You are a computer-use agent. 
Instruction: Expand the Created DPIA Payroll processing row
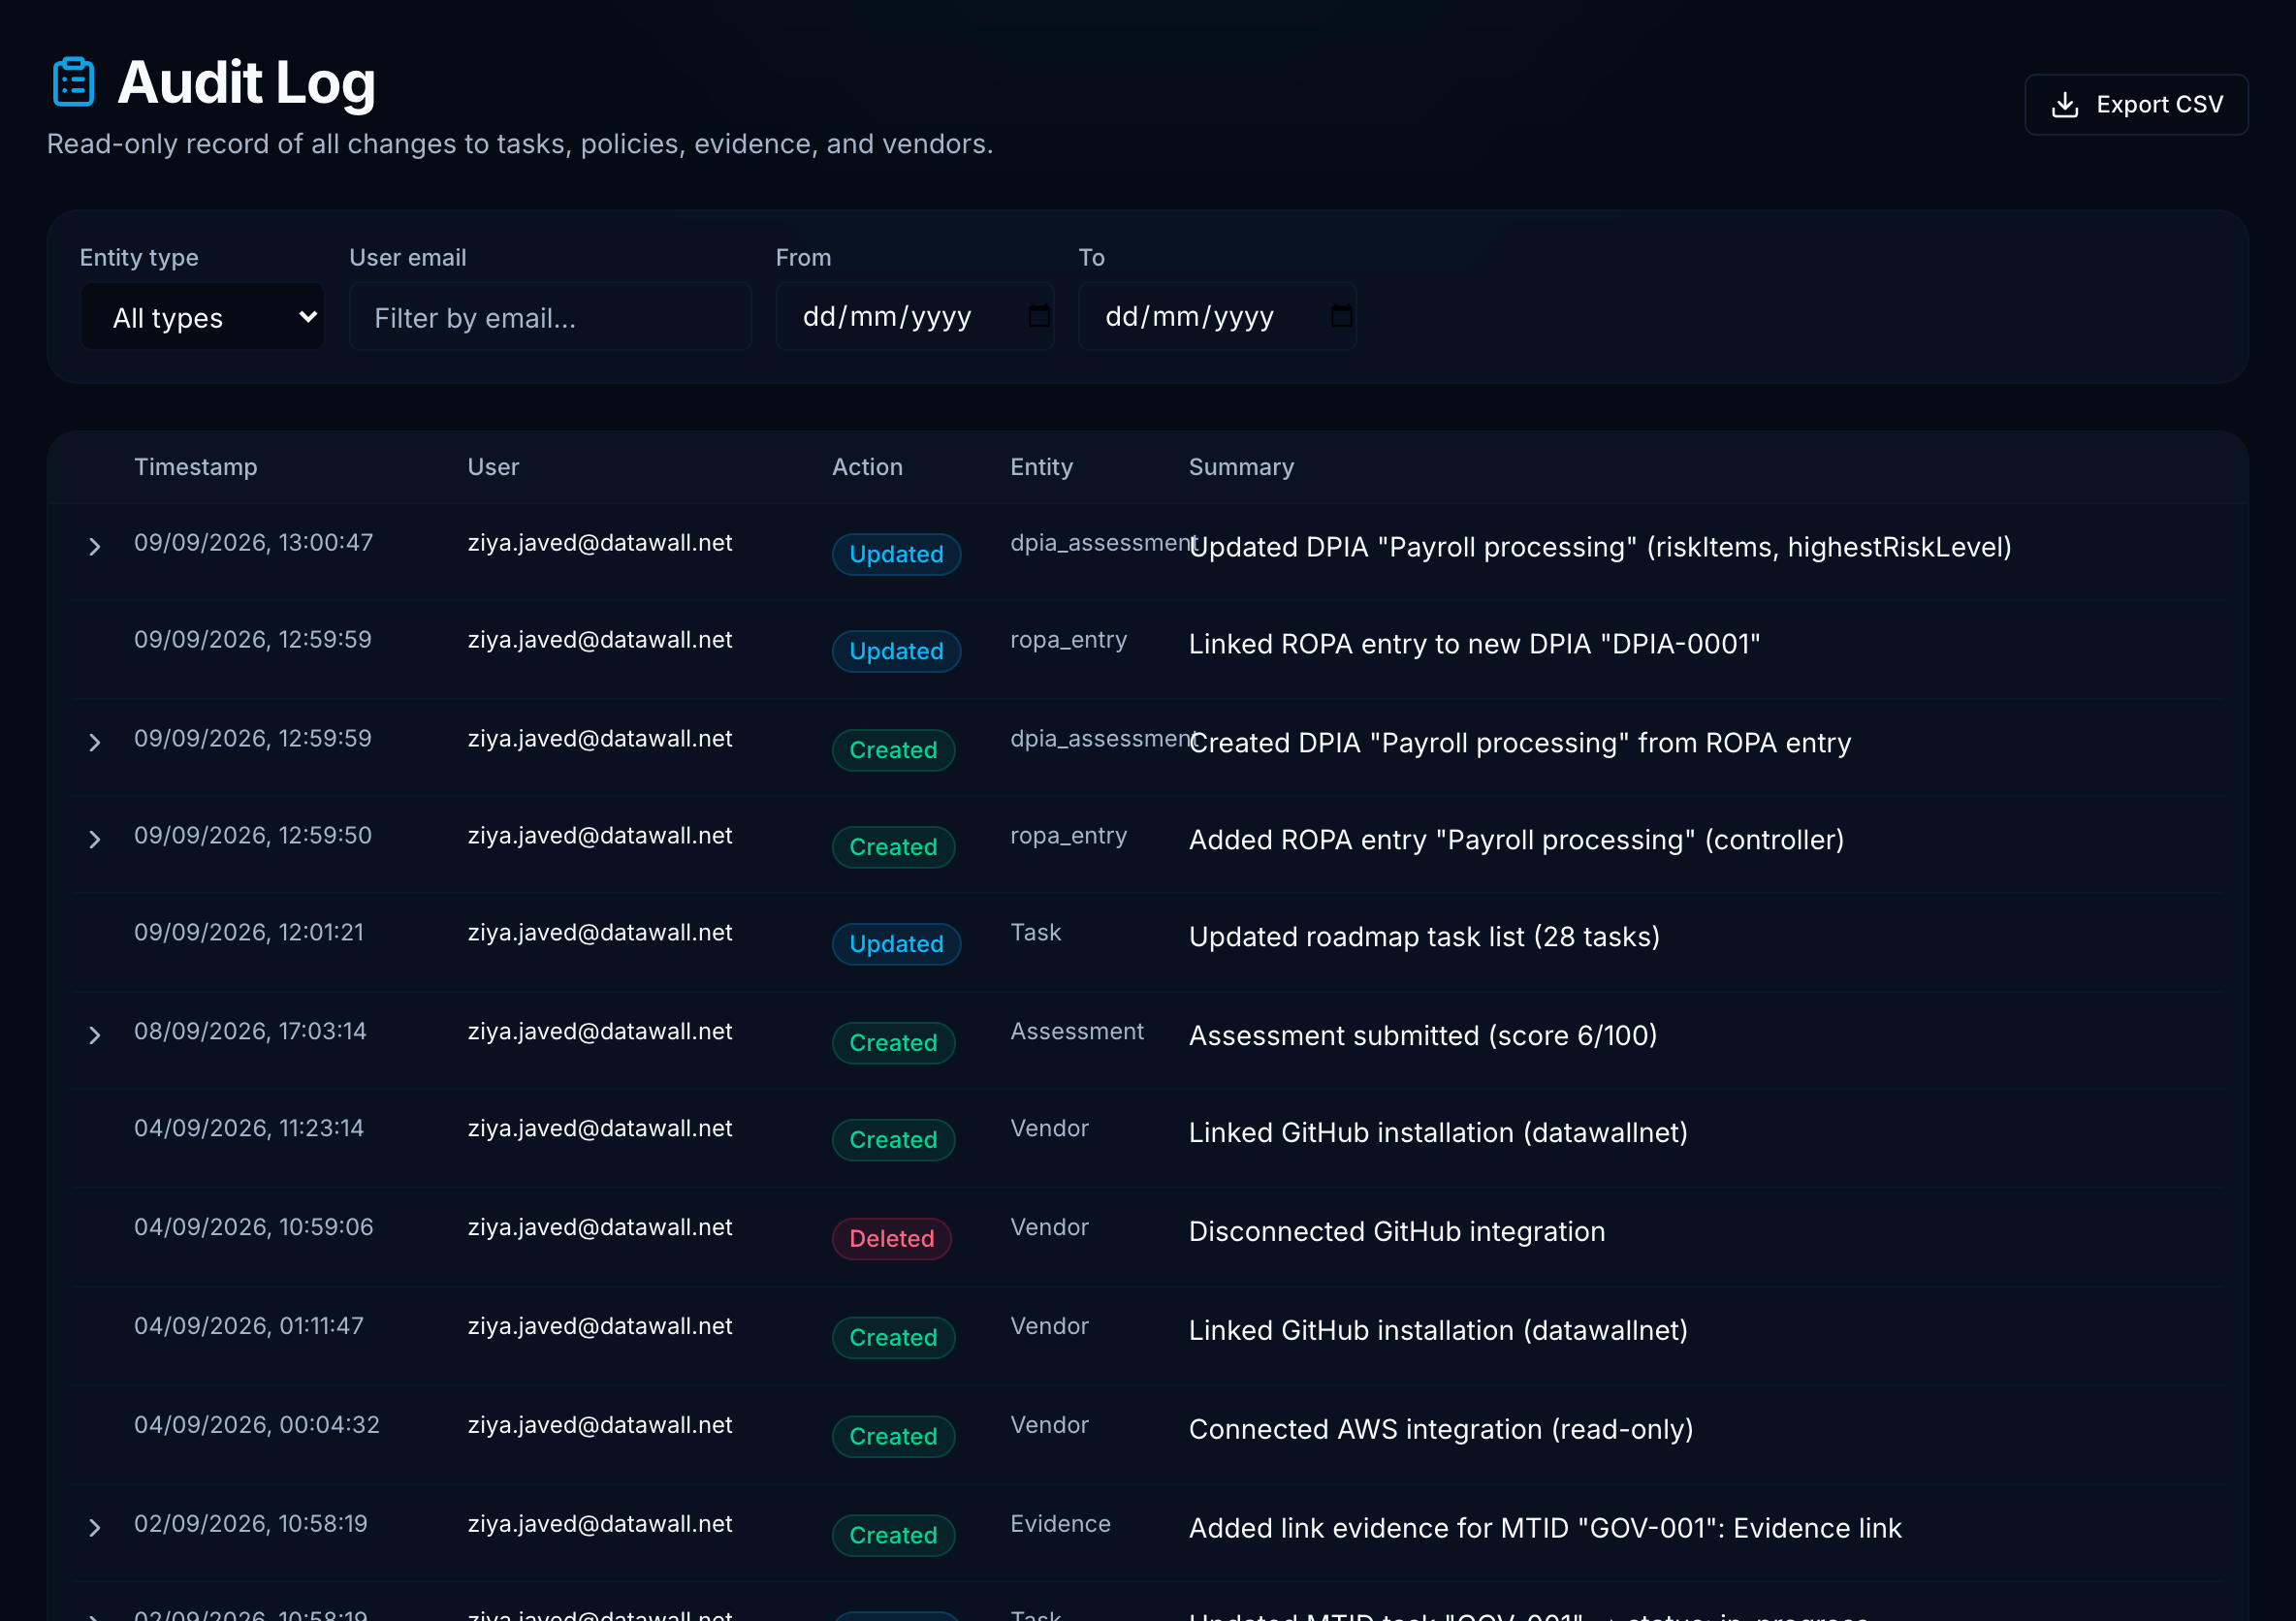[94, 743]
